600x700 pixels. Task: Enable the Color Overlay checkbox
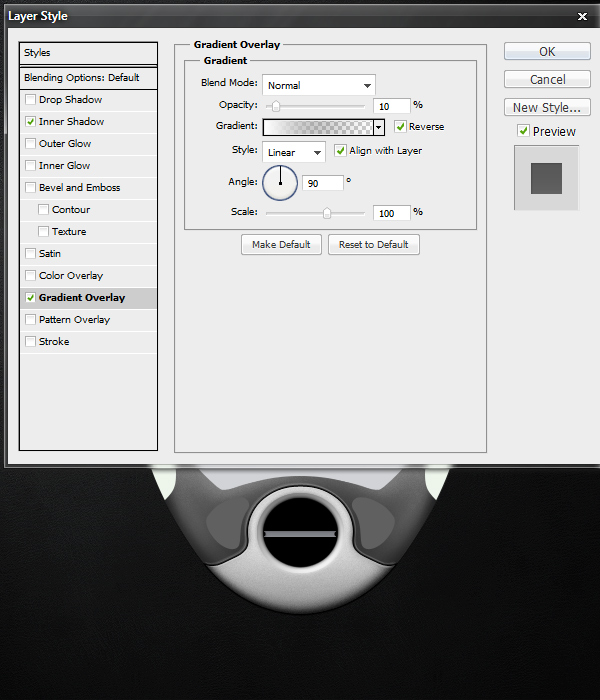[x=30, y=275]
